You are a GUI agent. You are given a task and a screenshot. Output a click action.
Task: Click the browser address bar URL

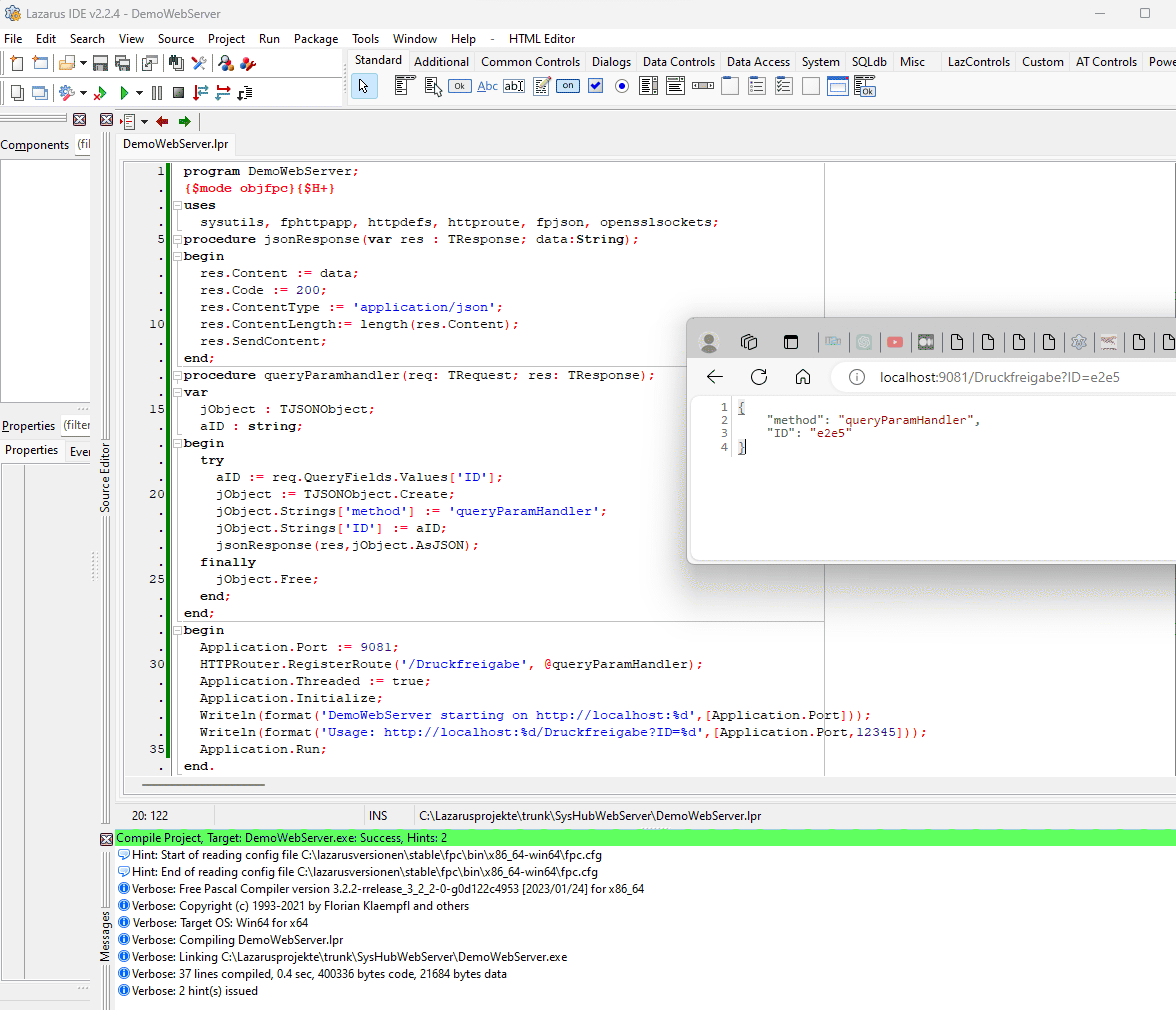point(999,378)
